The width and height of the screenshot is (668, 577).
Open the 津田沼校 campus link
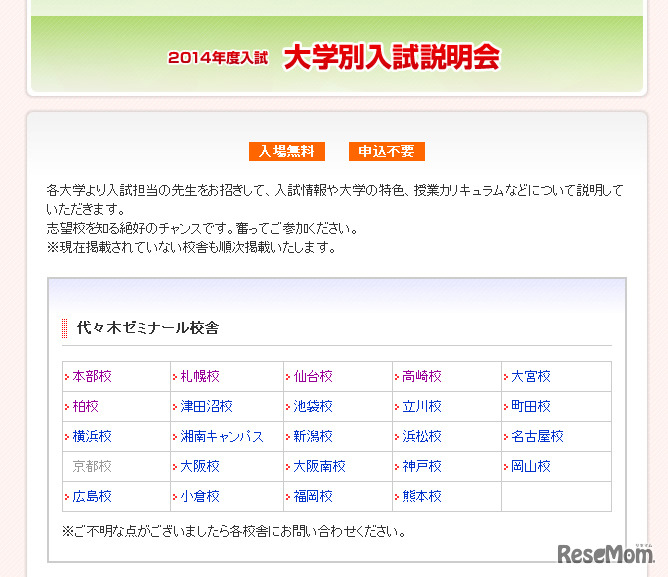[x=206, y=406]
